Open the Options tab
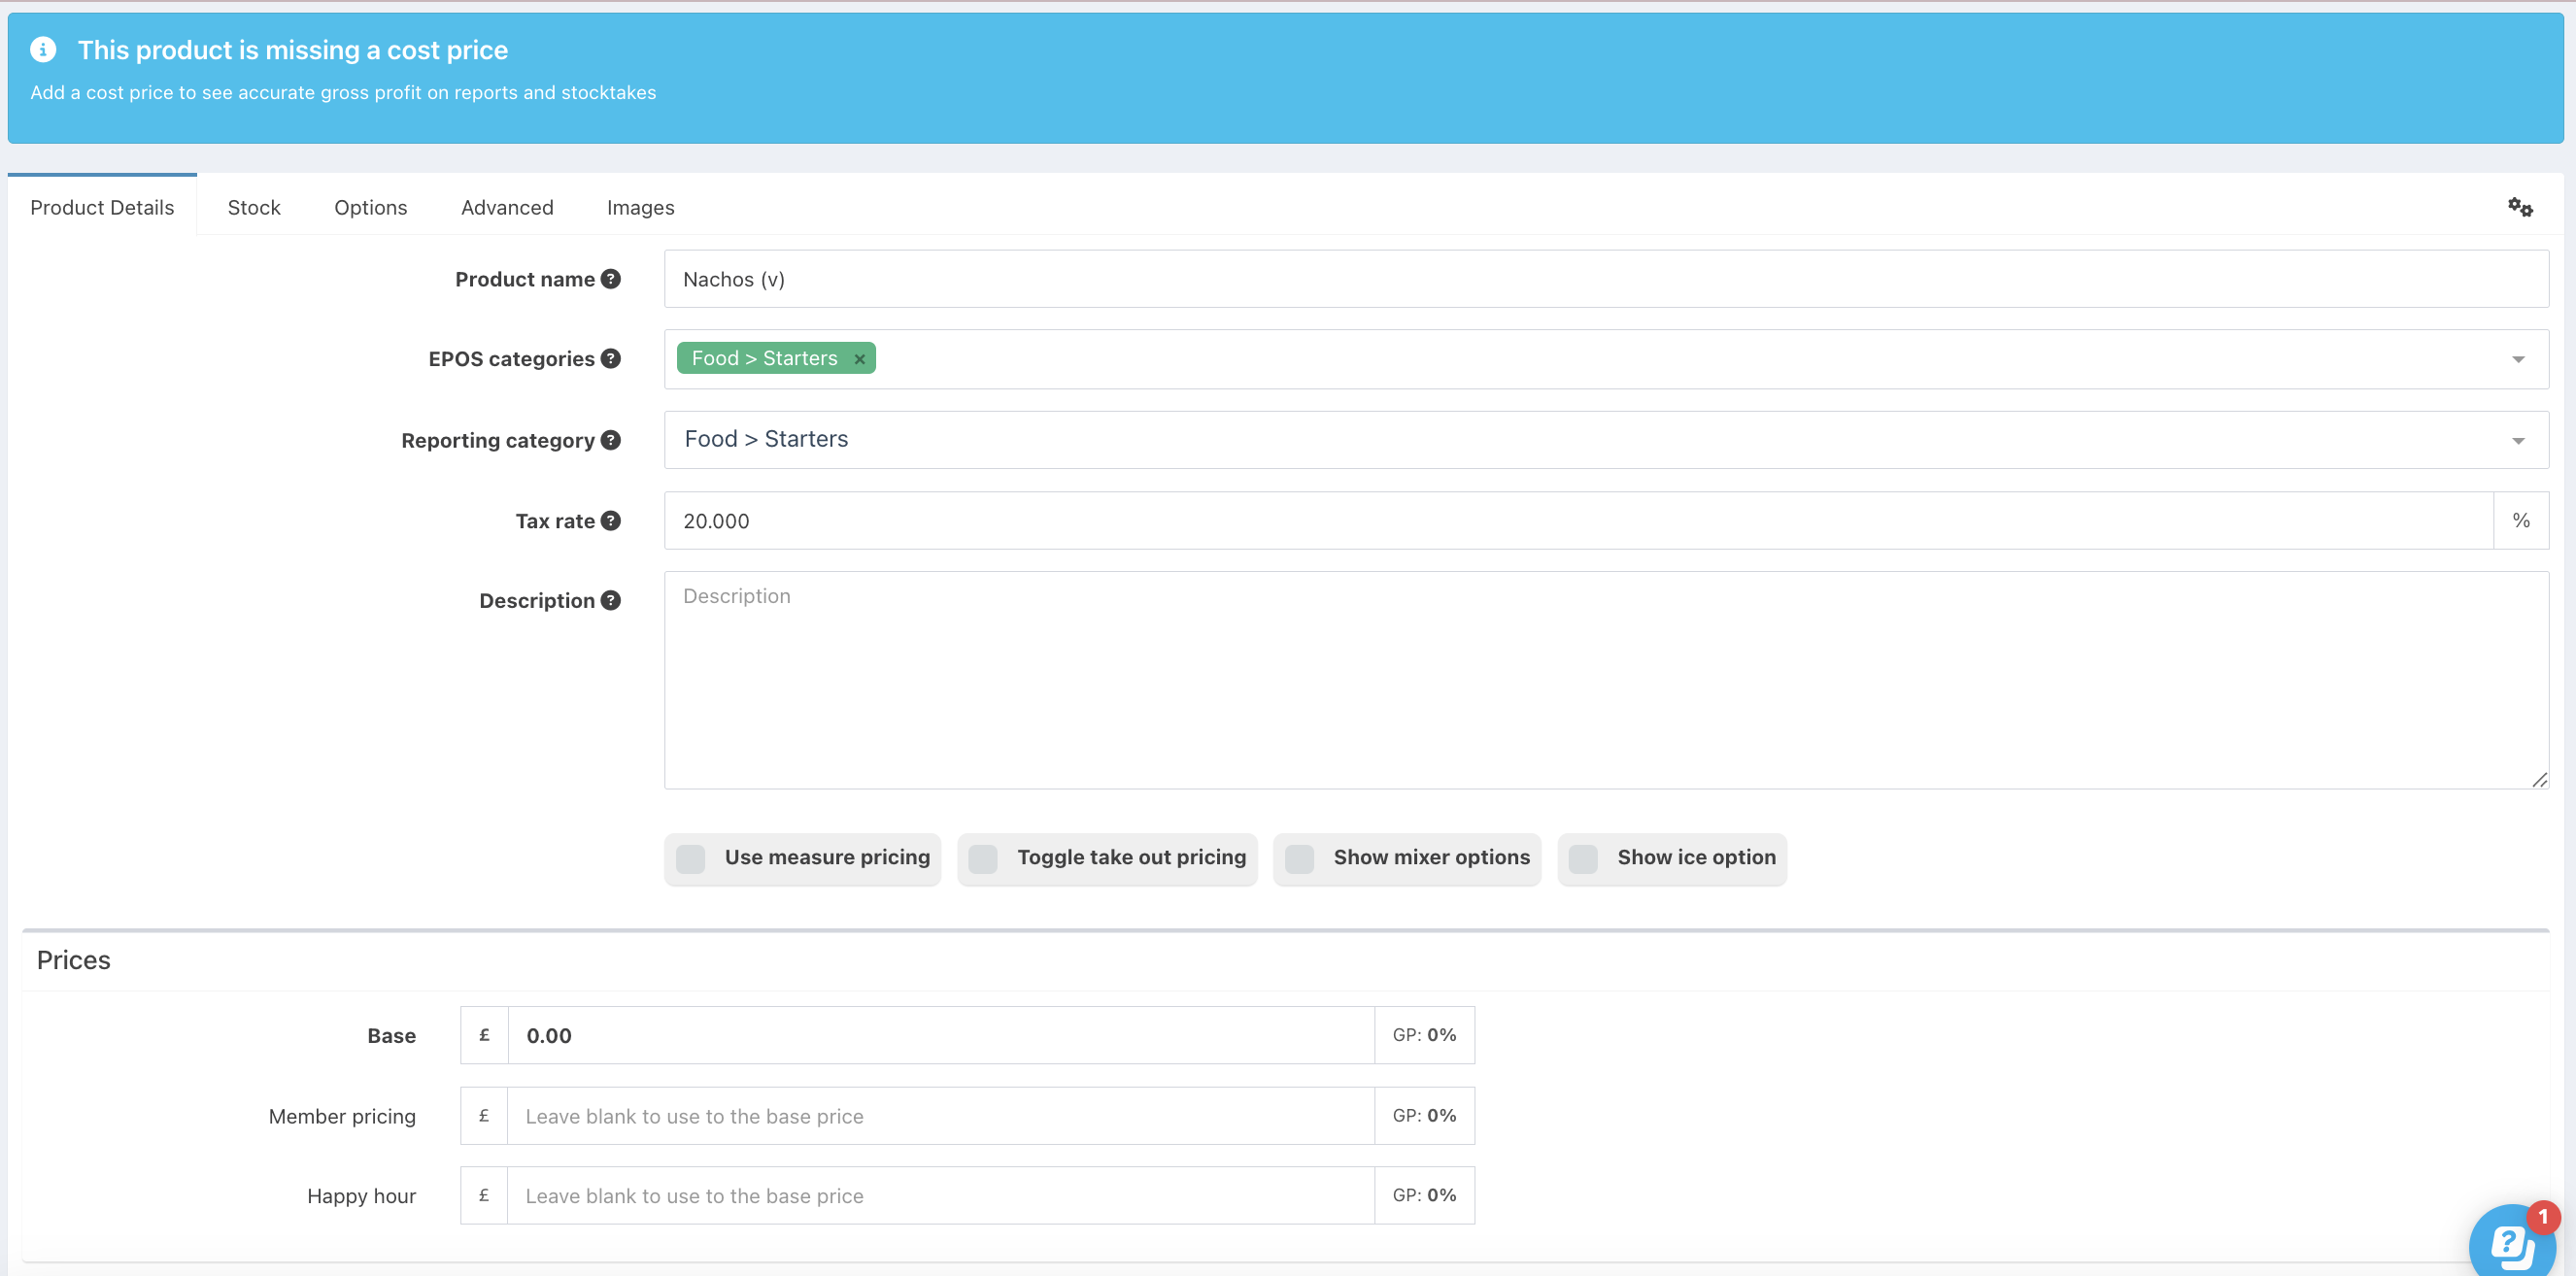The height and width of the screenshot is (1276, 2576). tap(371, 207)
